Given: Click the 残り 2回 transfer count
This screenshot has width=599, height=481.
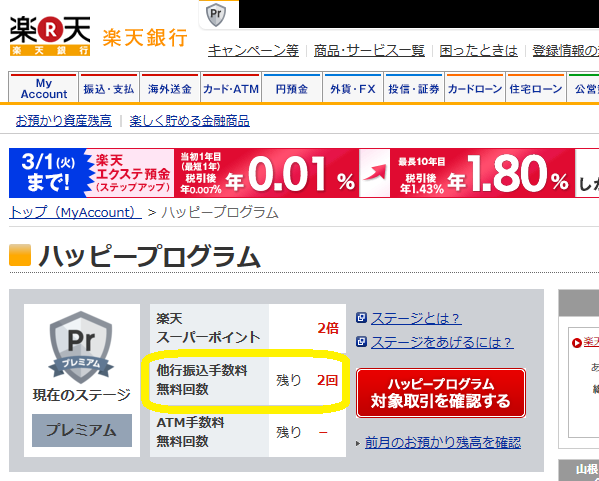Looking at the screenshot, I should 307,380.
